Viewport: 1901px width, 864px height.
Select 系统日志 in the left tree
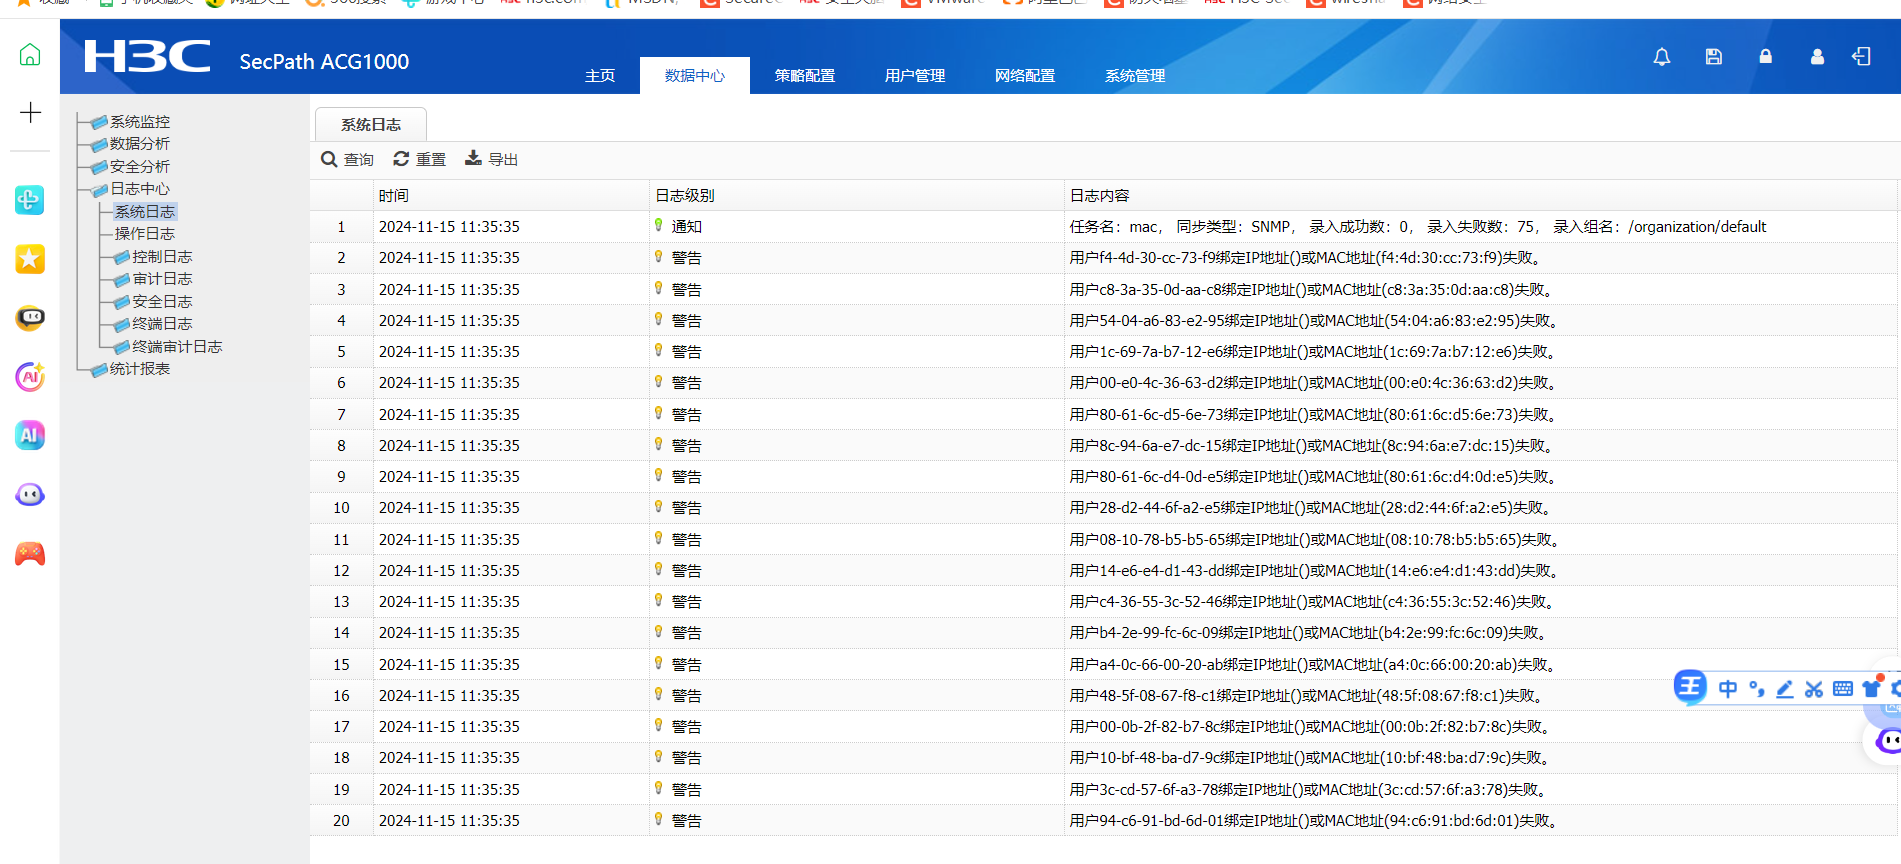(x=145, y=212)
